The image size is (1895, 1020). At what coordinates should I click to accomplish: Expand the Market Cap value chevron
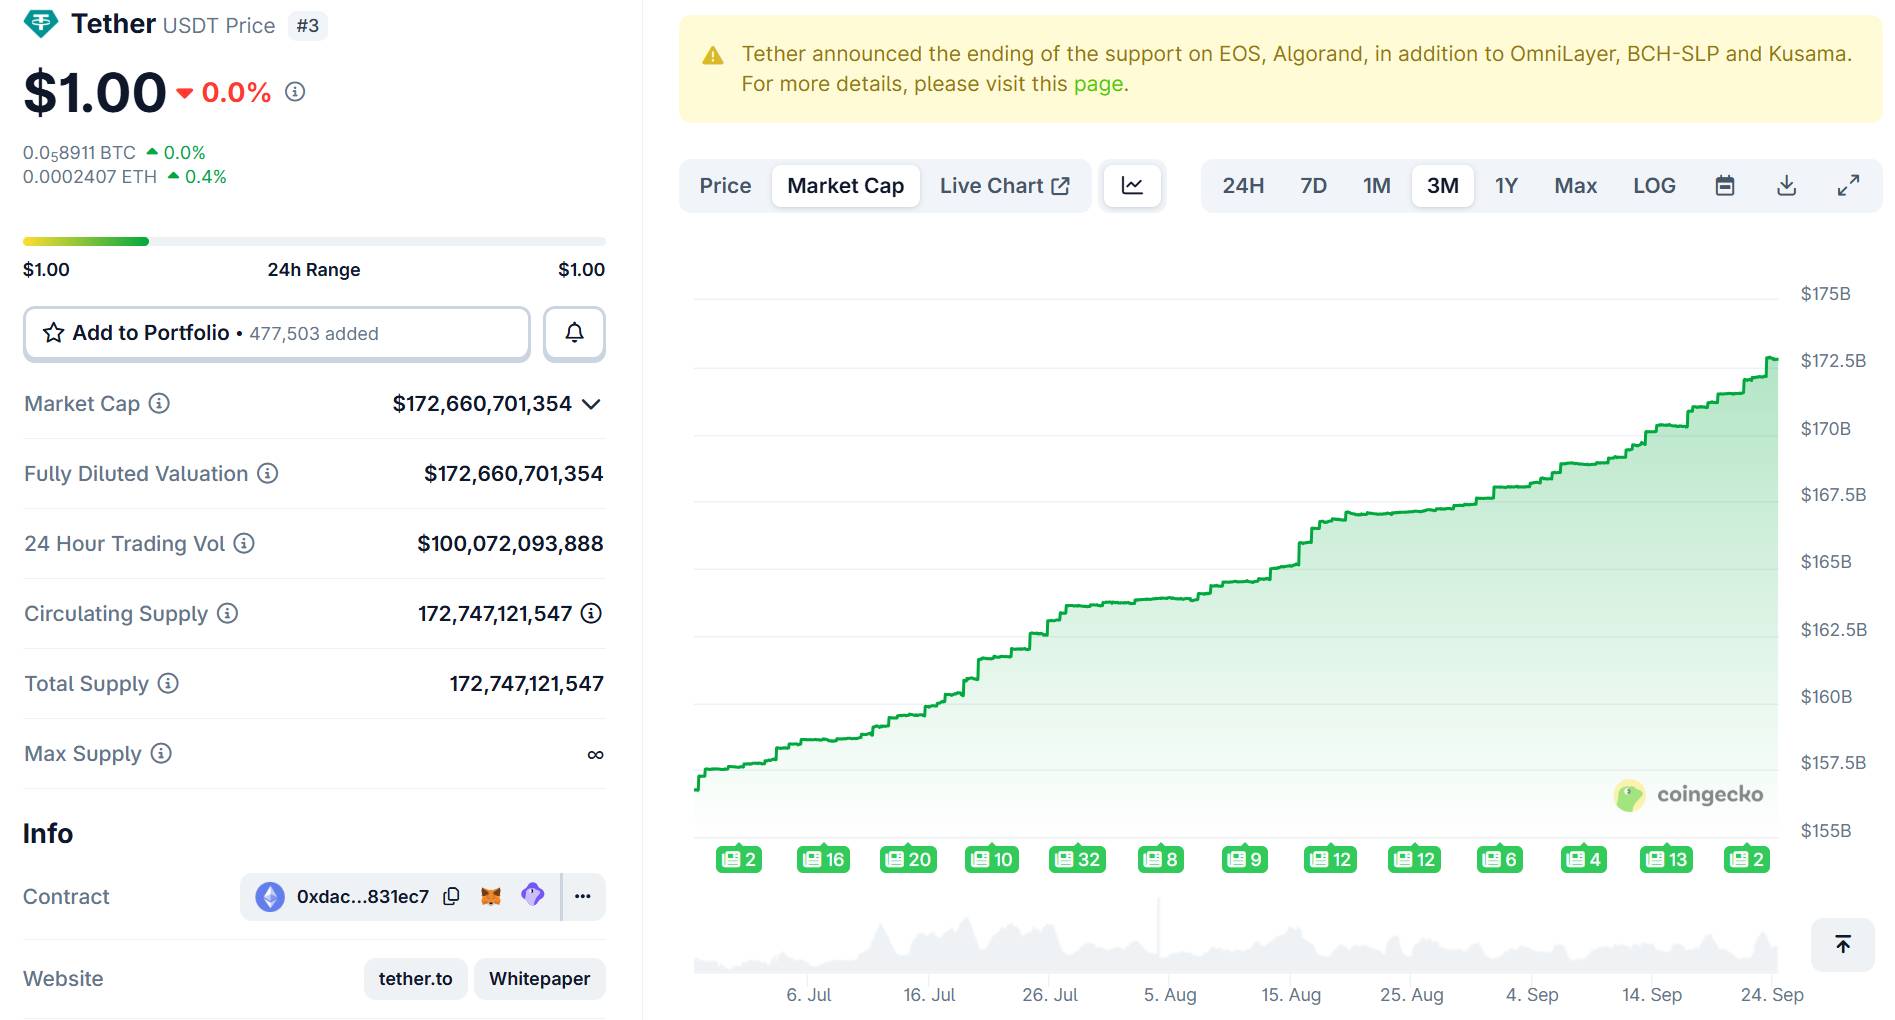[592, 404]
